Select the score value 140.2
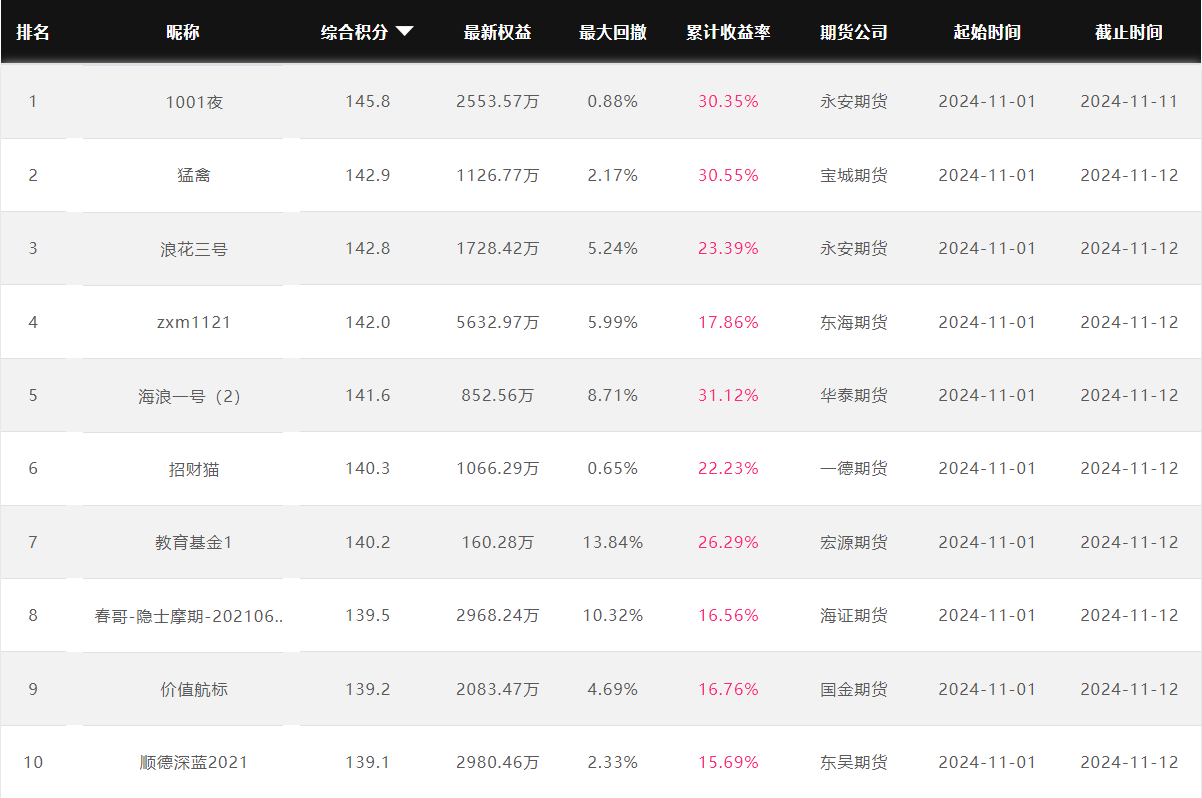 367,542
